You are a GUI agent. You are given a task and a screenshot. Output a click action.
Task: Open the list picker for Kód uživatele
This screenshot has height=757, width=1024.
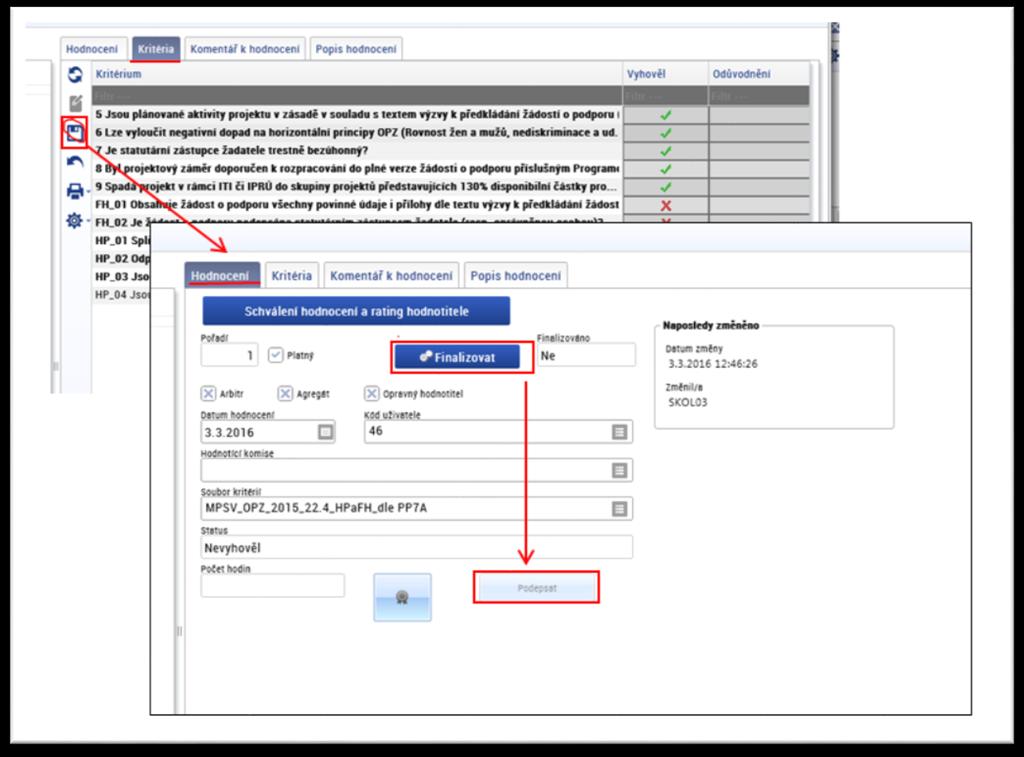point(619,432)
